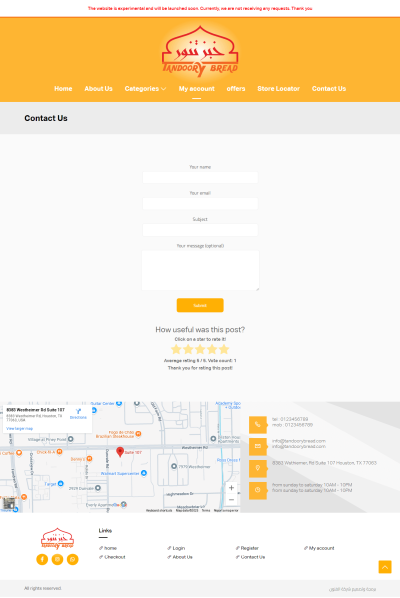This screenshot has height=598, width=400.
Task: Open the Instagram icon in footer
Action: [x=57, y=559]
